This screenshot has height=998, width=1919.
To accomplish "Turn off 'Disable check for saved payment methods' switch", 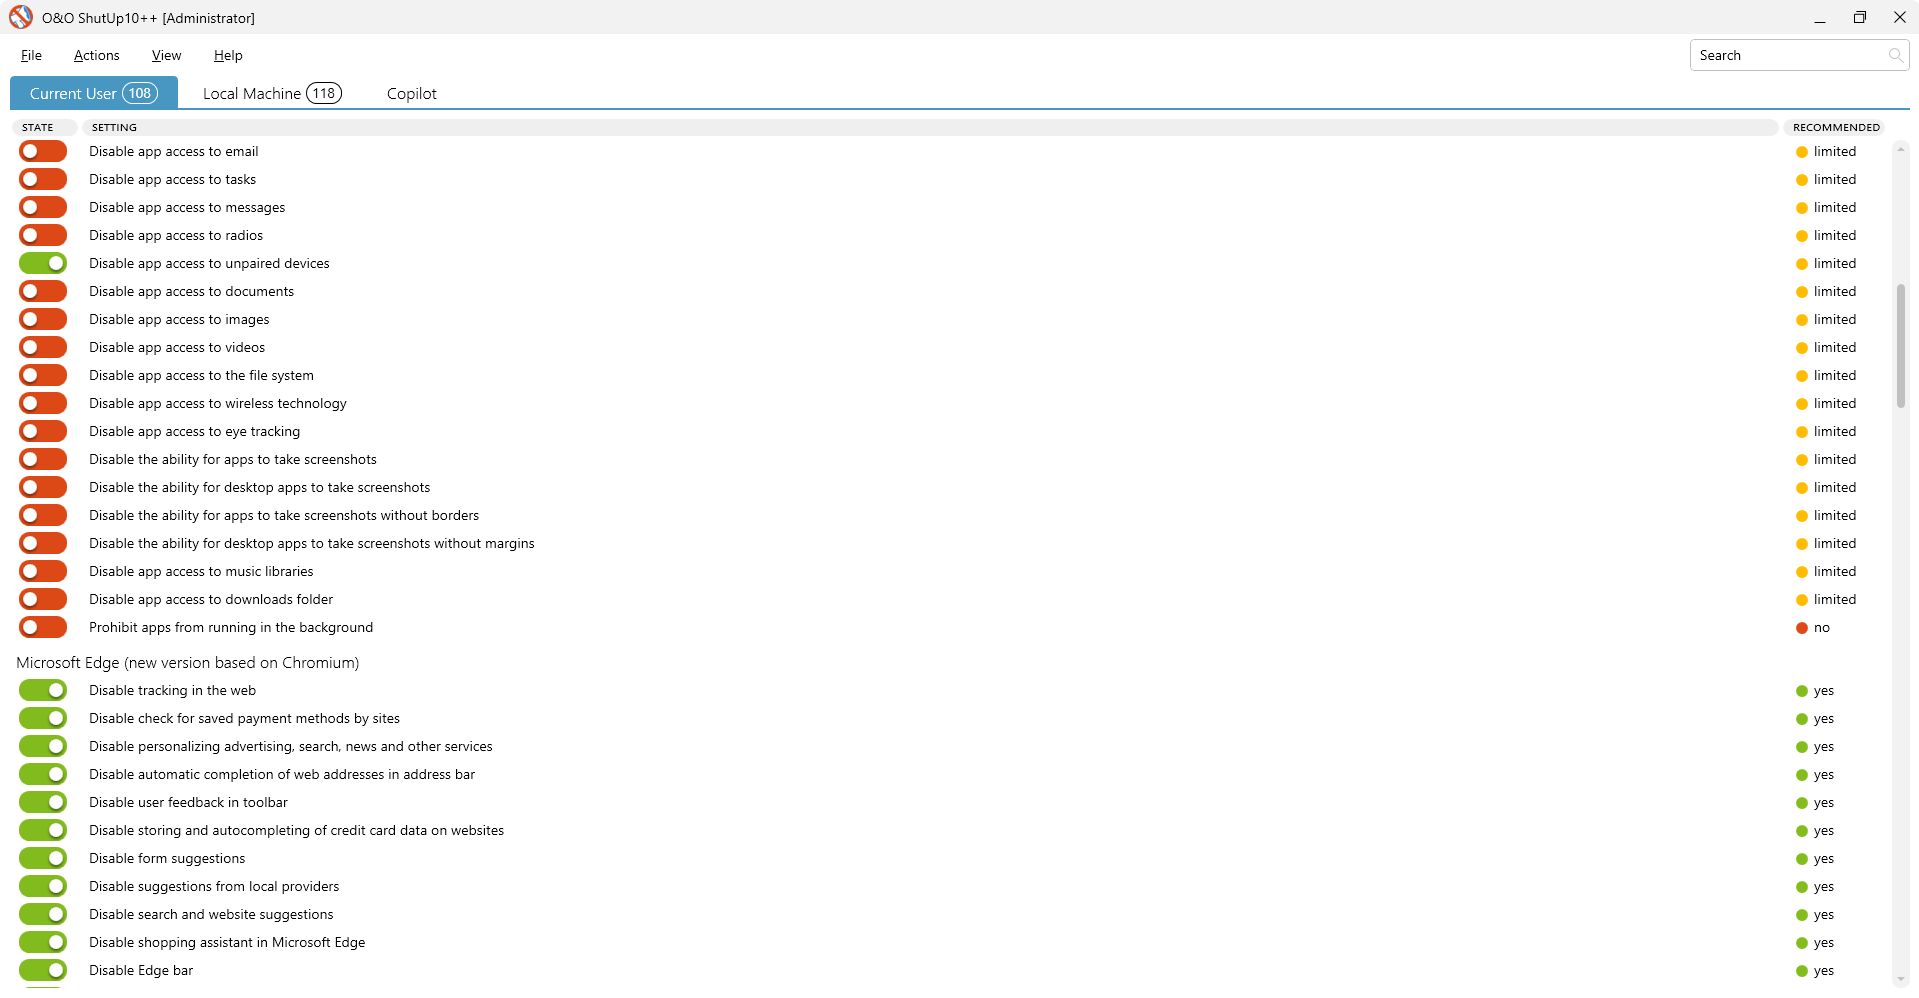I will [x=43, y=718].
